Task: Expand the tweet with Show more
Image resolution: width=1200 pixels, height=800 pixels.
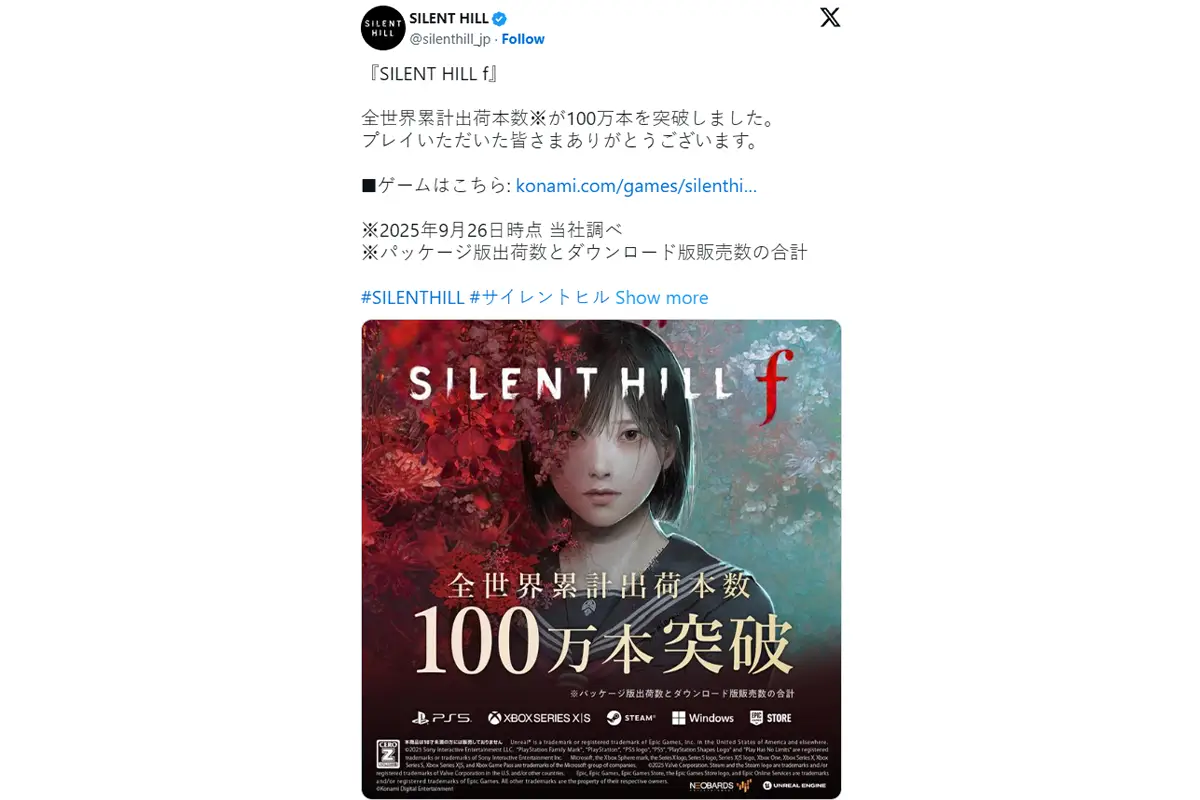Action: coord(662,298)
